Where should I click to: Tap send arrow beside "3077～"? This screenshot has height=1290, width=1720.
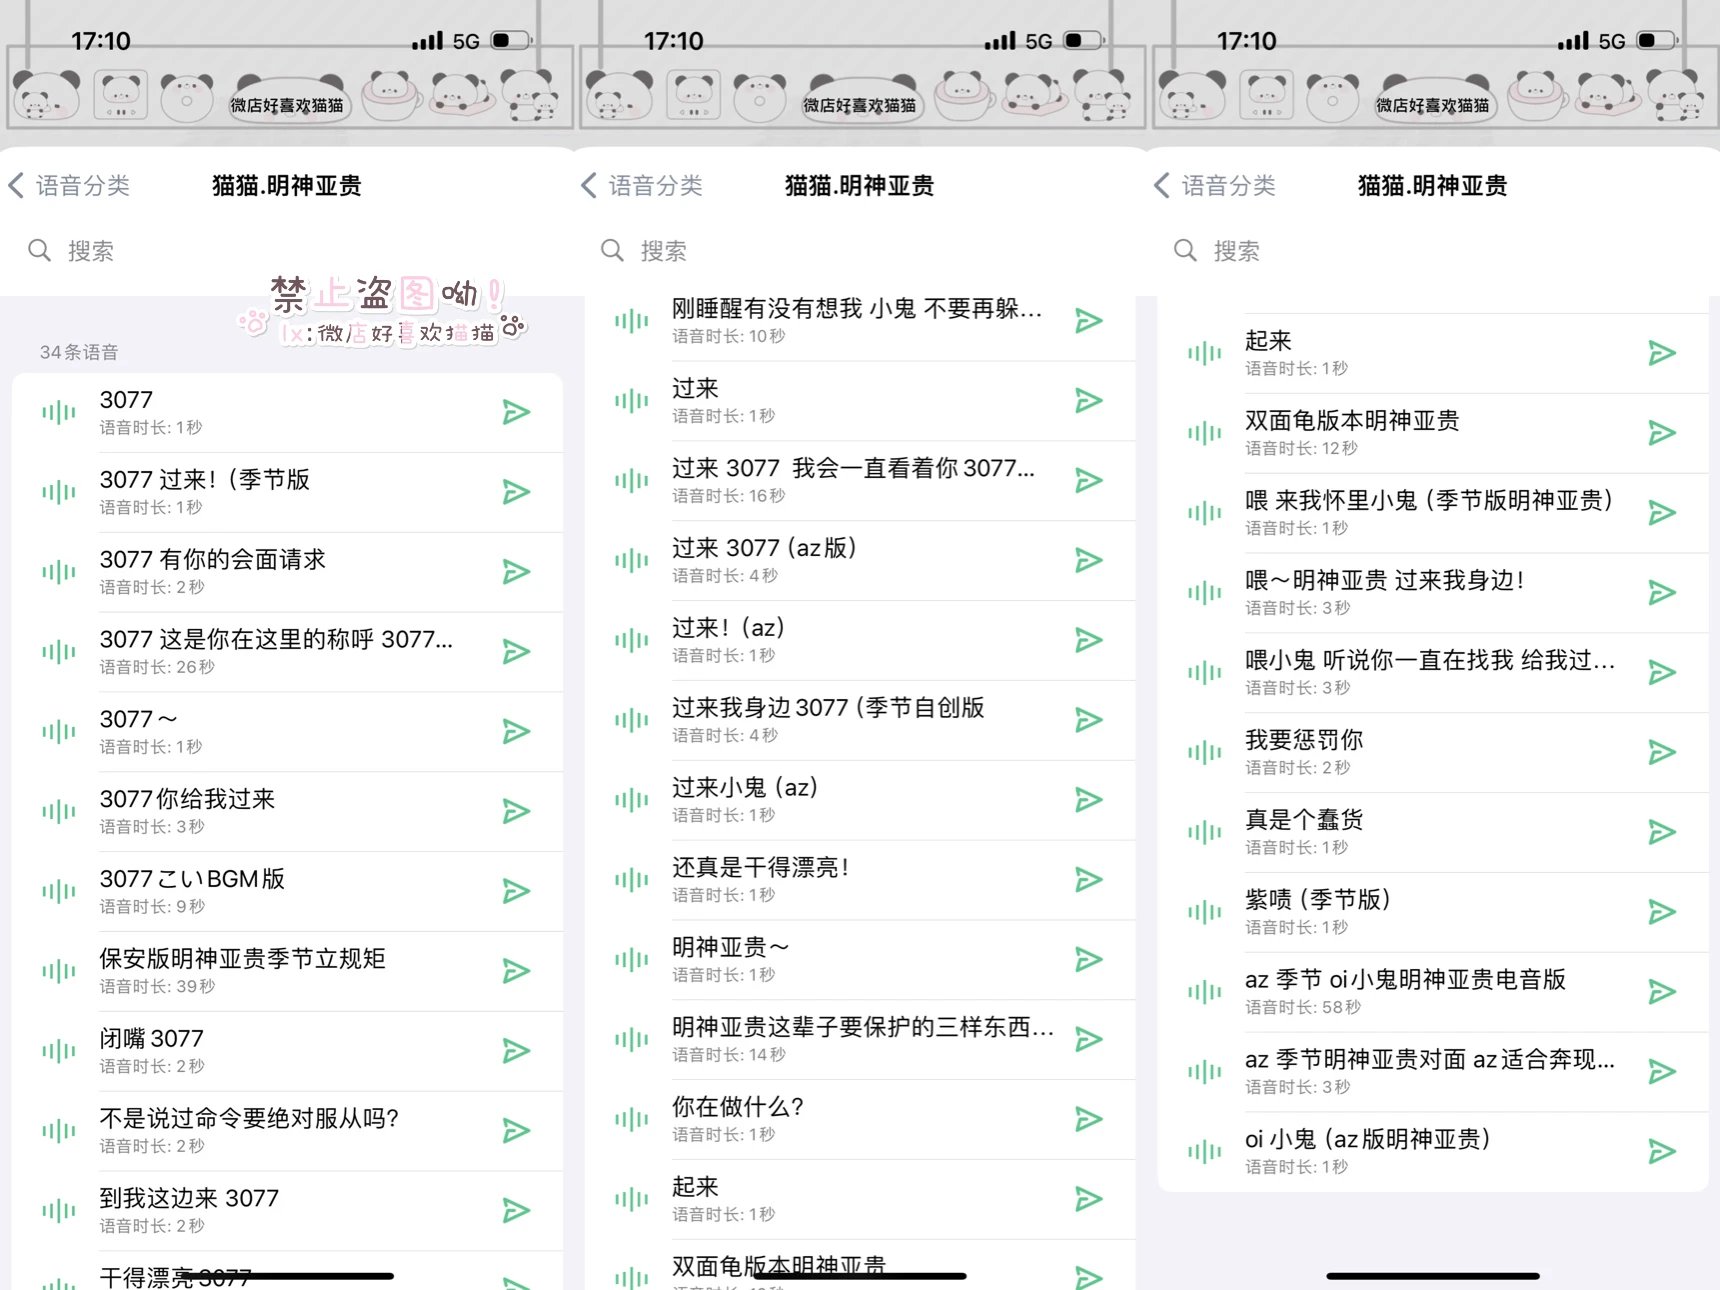click(516, 732)
